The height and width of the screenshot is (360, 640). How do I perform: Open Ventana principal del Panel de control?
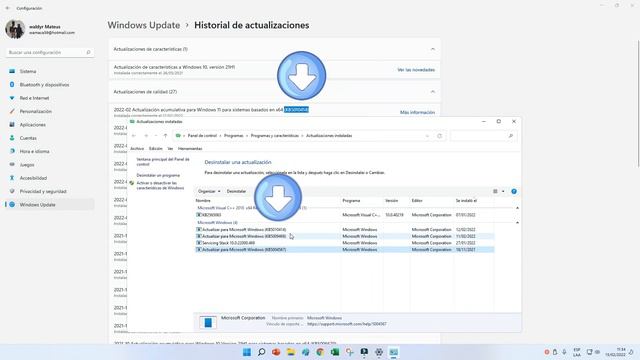(x=163, y=162)
